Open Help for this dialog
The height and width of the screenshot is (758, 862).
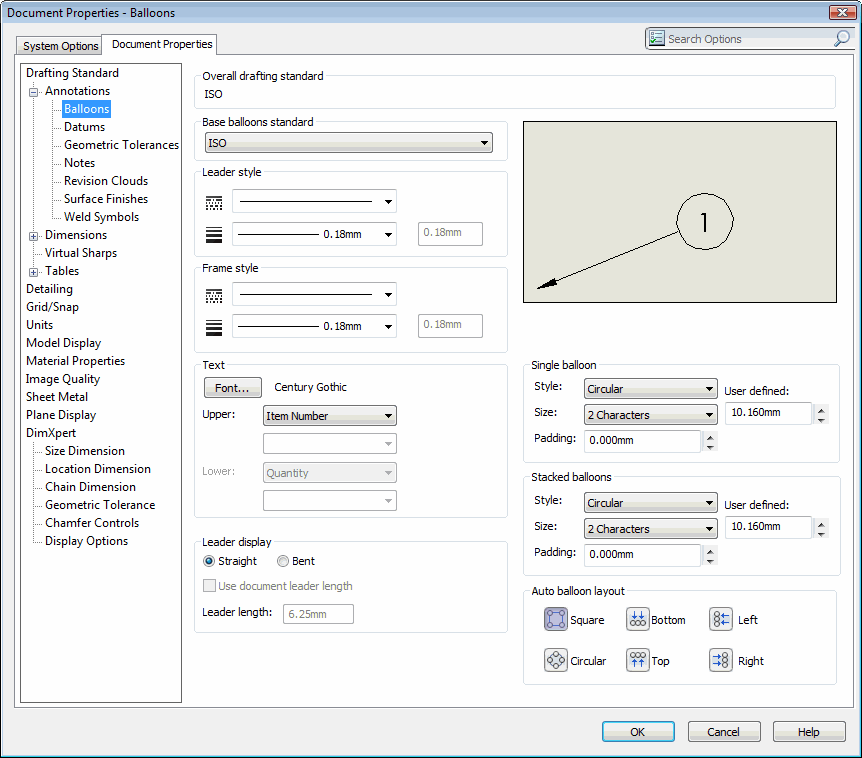tap(809, 732)
